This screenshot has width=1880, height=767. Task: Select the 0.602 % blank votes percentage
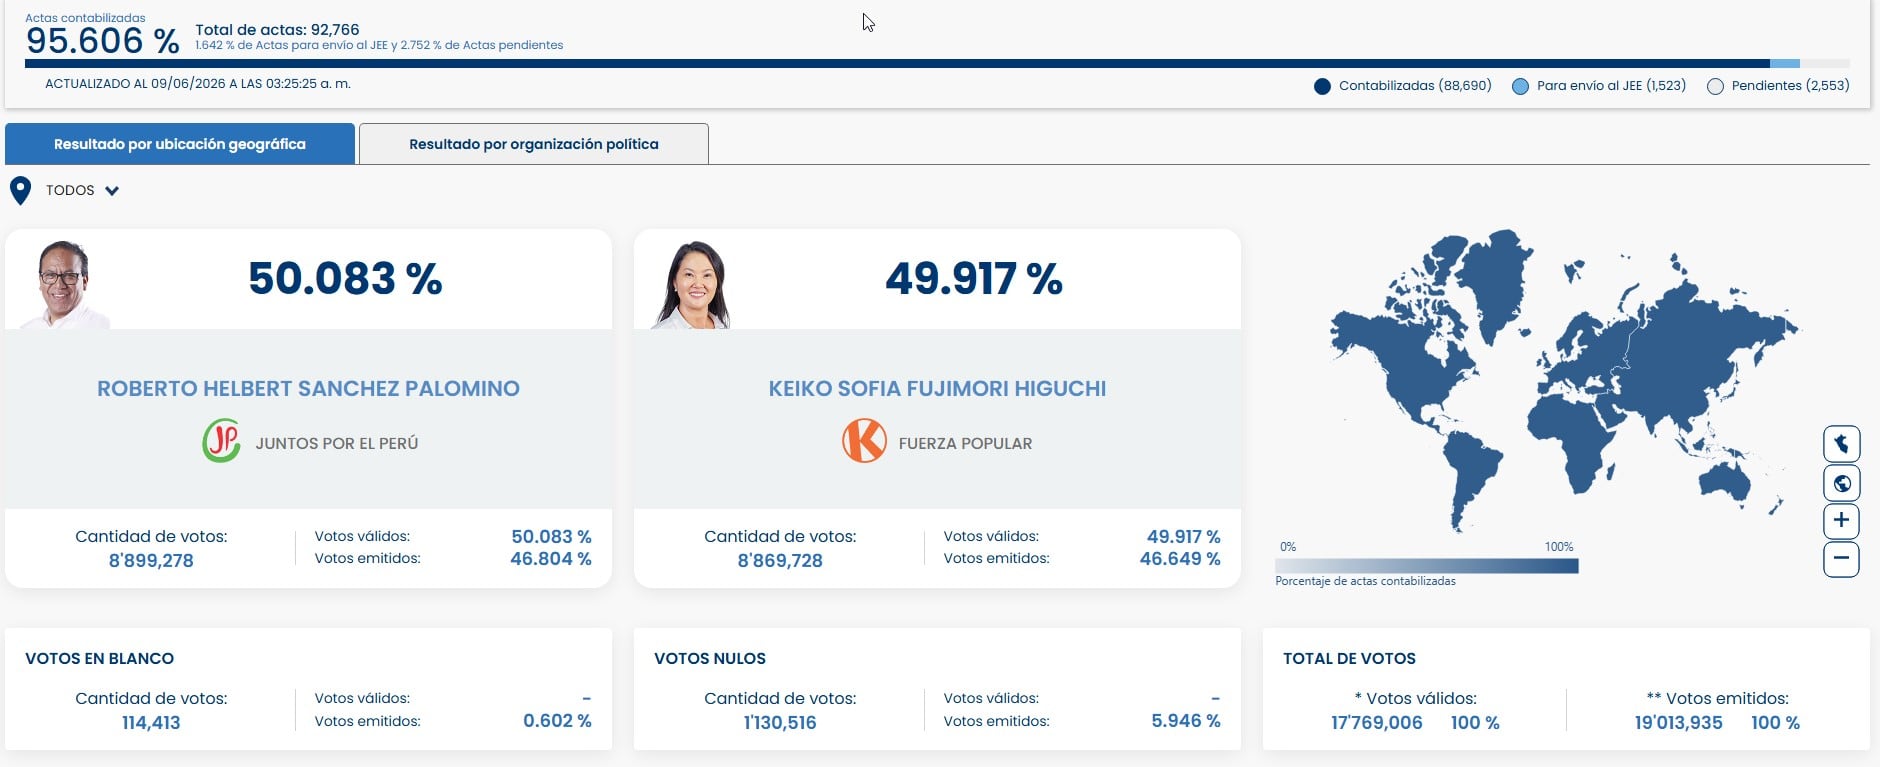click(x=557, y=721)
